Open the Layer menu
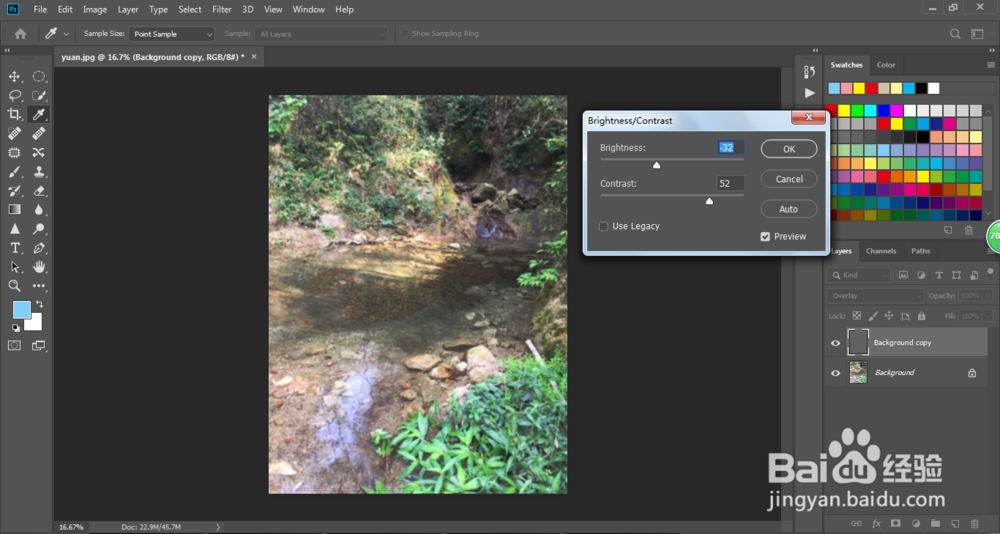 (128, 10)
